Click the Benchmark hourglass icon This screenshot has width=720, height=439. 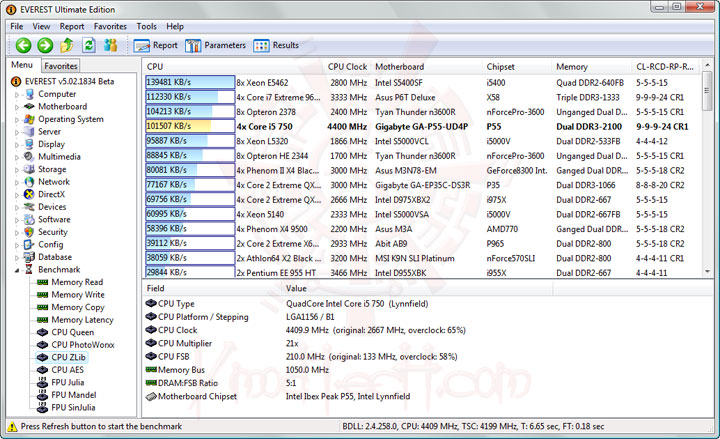pyautogui.click(x=29, y=270)
